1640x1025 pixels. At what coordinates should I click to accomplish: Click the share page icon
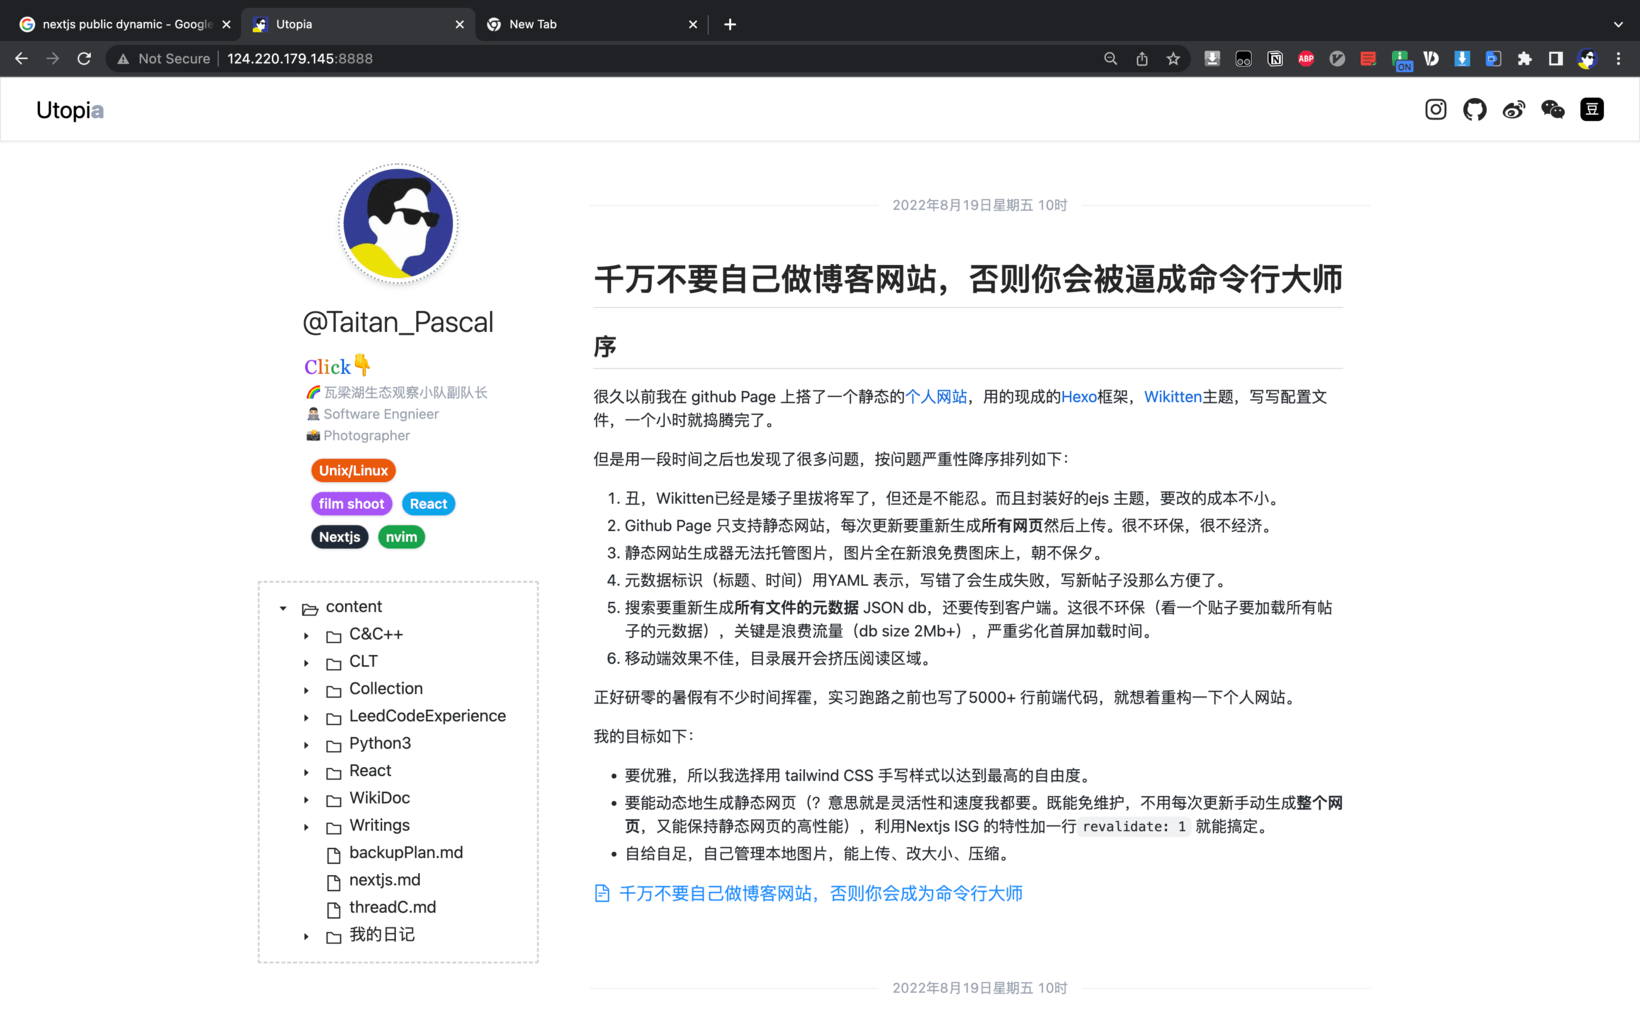point(1141,59)
